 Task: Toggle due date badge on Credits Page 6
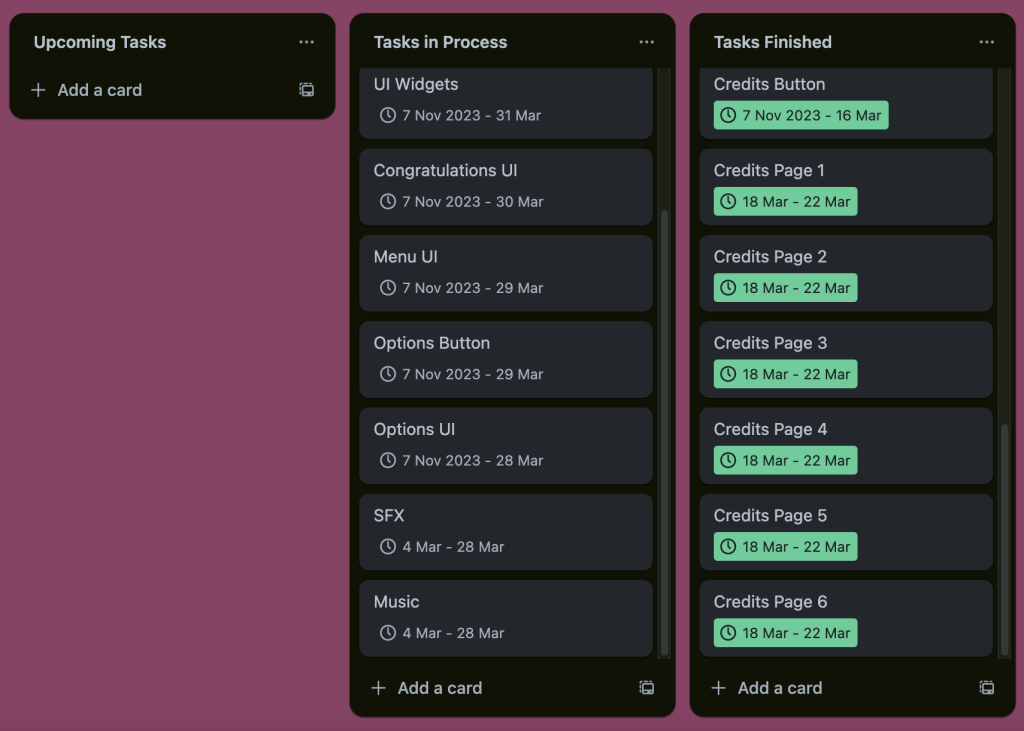(785, 633)
